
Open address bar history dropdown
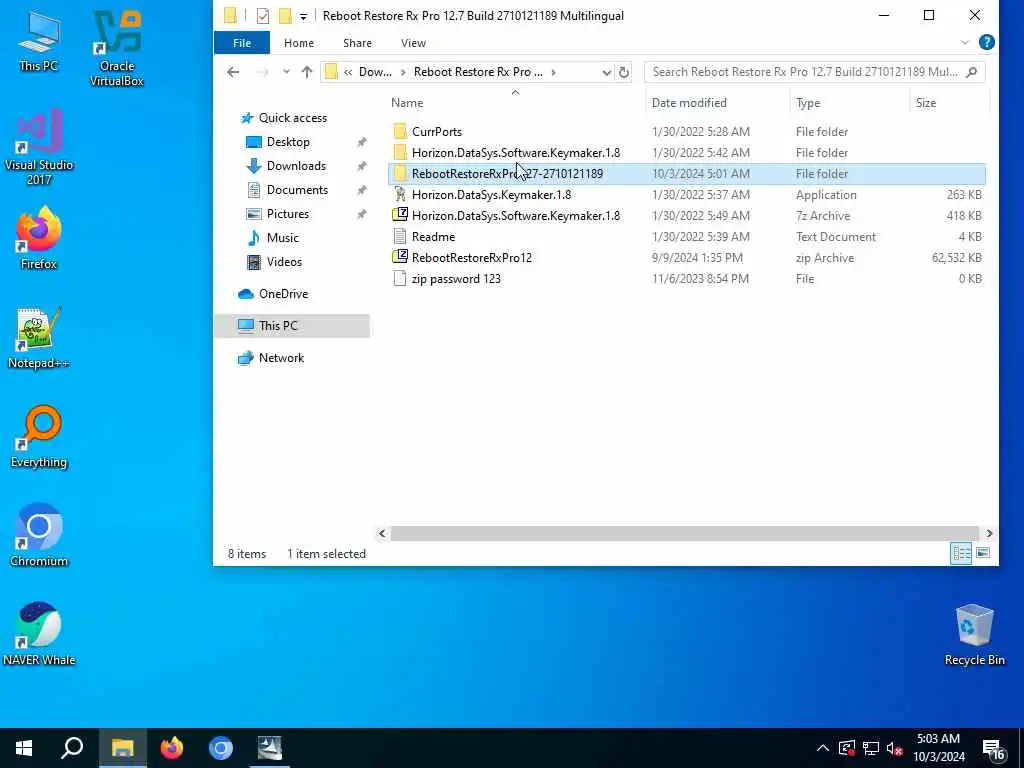[x=606, y=72]
